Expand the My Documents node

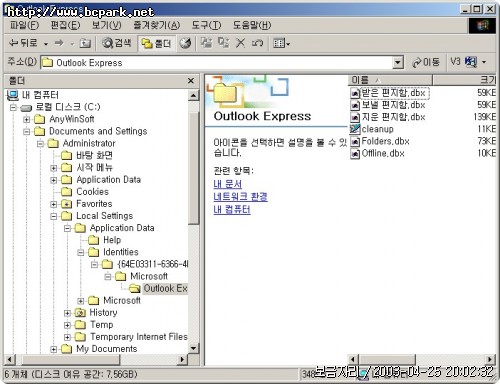click(x=54, y=349)
